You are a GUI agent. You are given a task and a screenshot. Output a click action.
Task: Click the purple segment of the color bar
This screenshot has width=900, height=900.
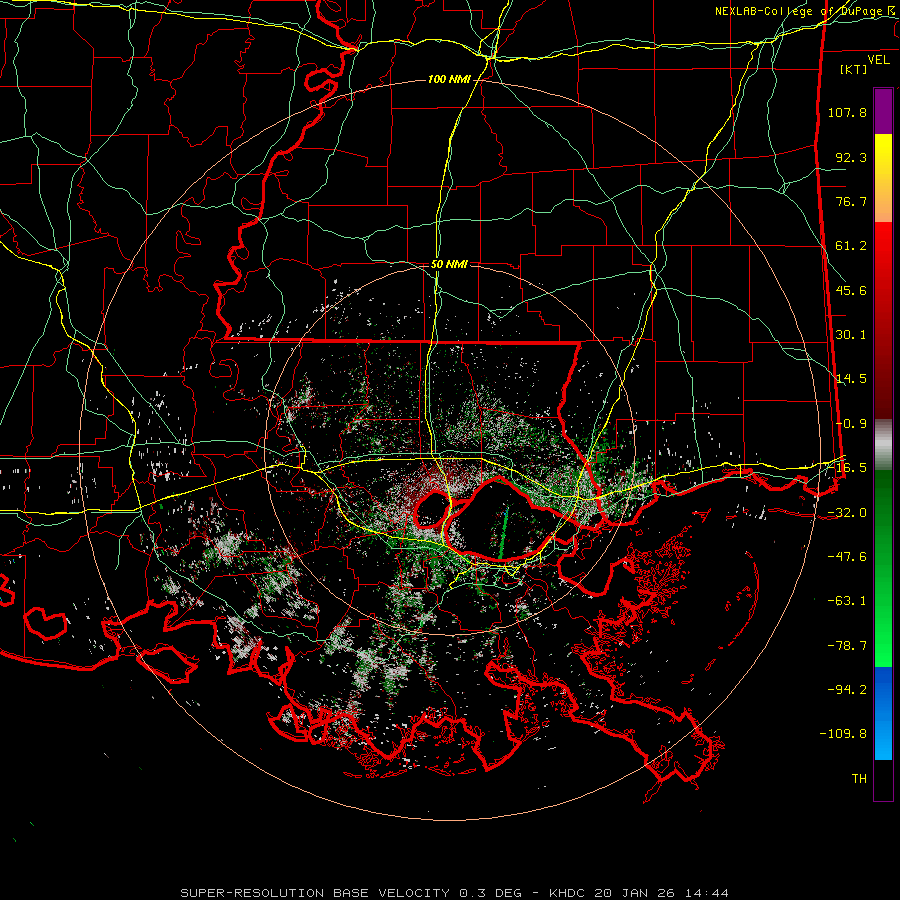pyautogui.click(x=883, y=112)
